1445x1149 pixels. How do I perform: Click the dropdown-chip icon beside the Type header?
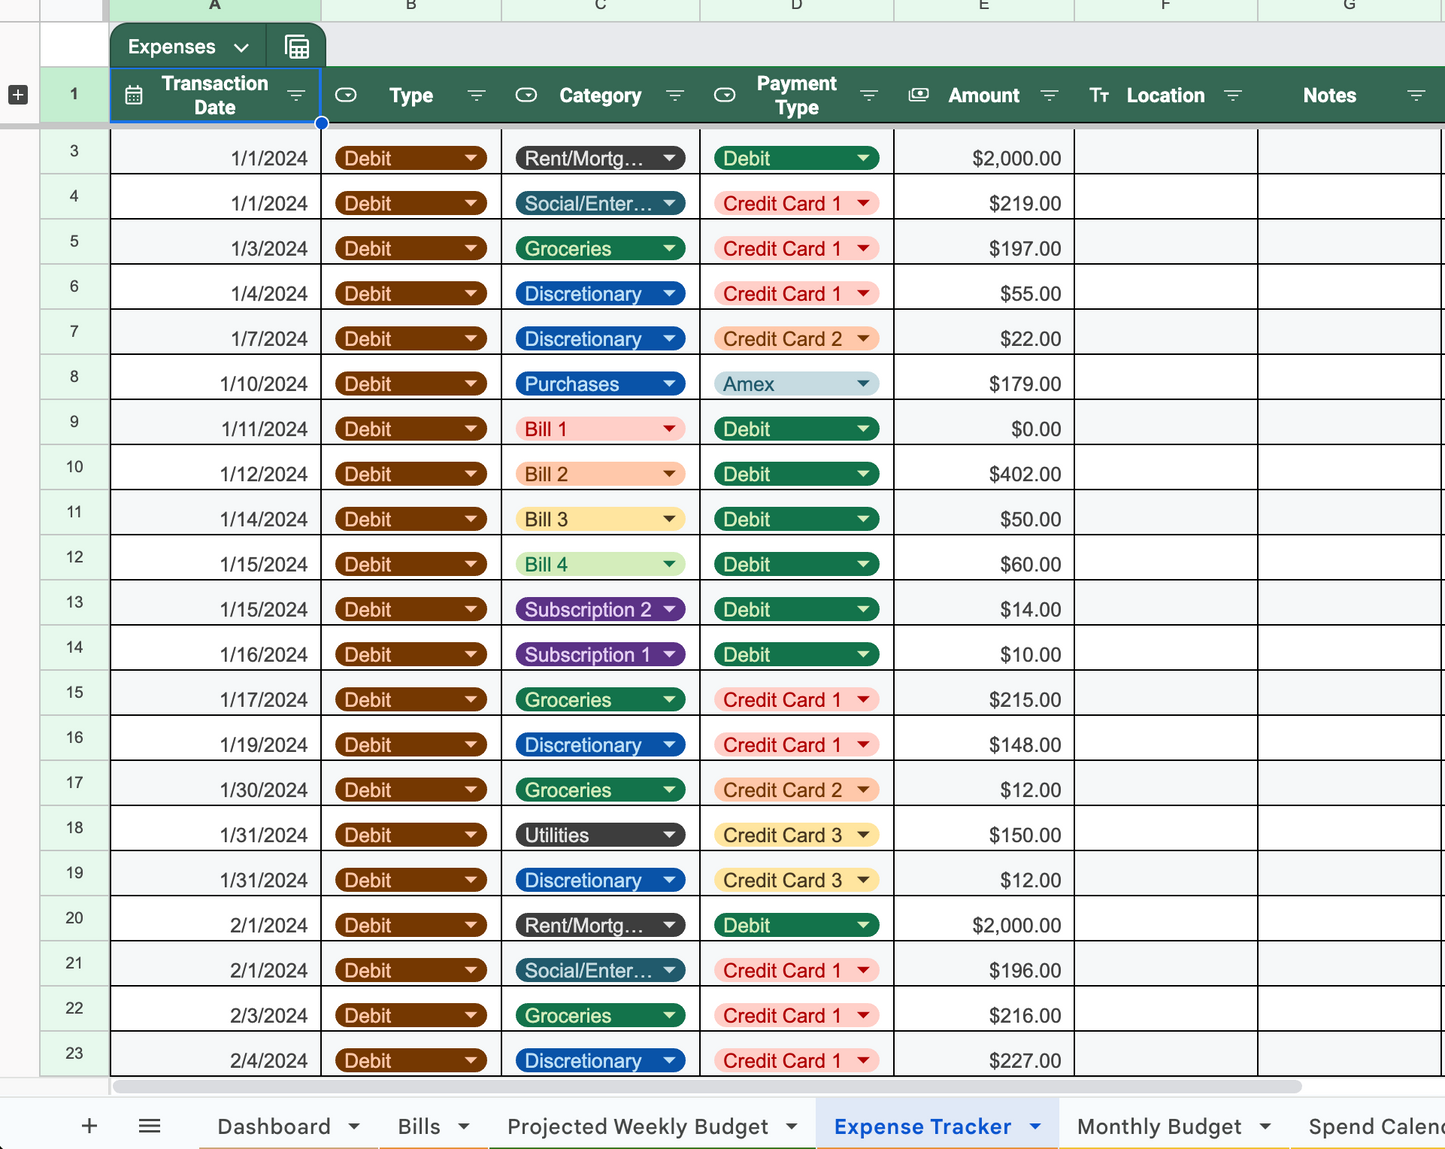tap(346, 95)
